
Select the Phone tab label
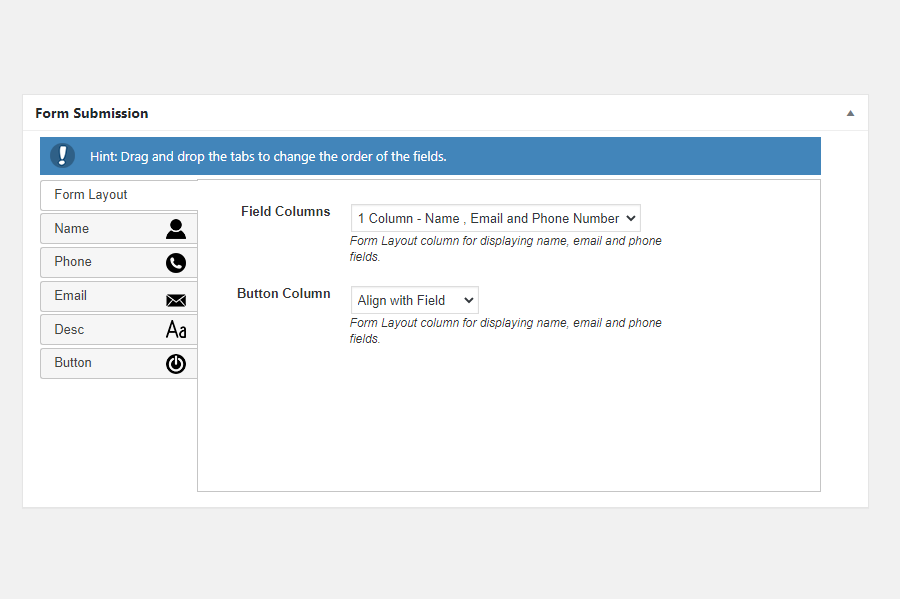click(72, 262)
